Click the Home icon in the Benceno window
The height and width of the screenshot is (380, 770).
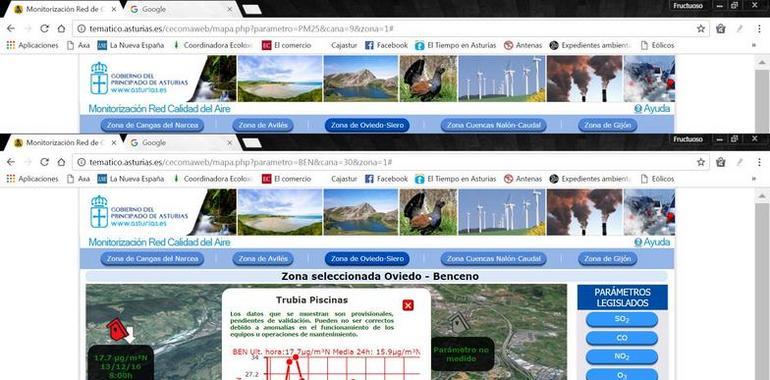(x=61, y=162)
